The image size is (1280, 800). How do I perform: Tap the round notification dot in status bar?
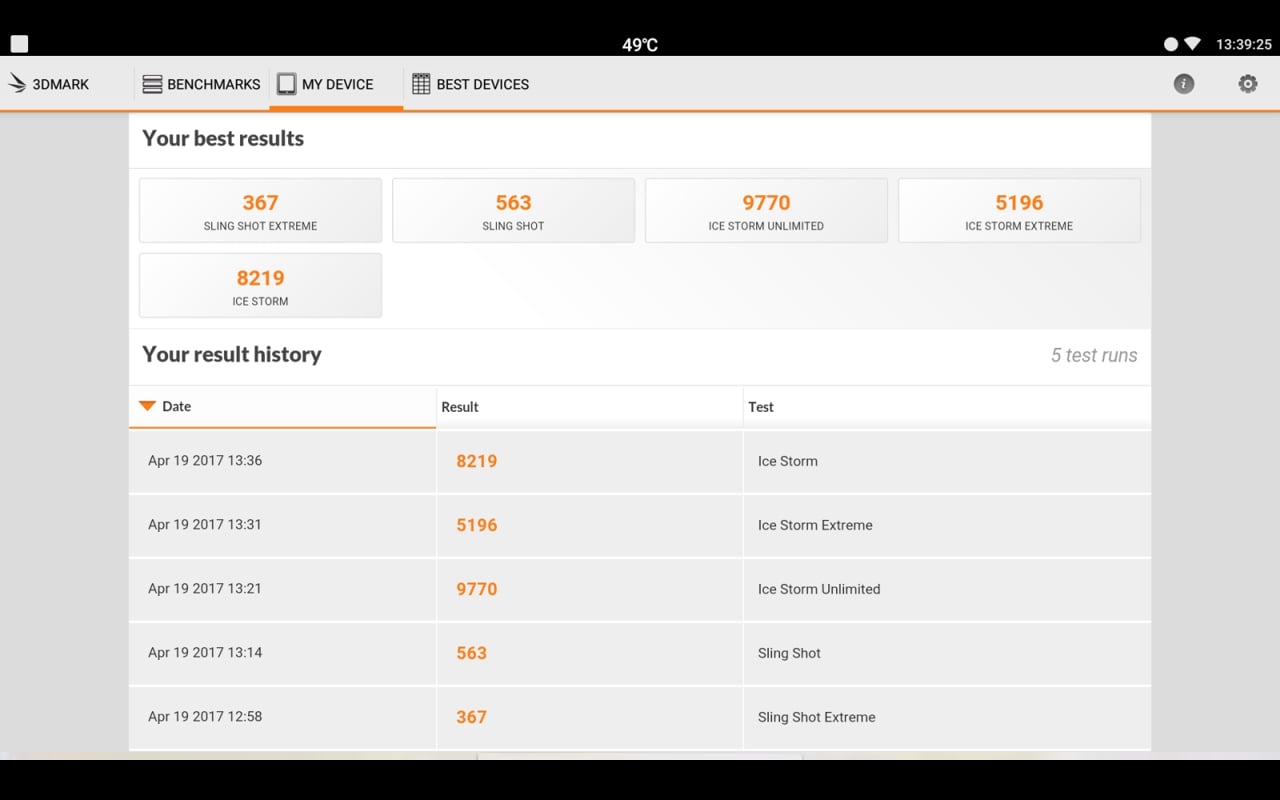click(x=1171, y=44)
